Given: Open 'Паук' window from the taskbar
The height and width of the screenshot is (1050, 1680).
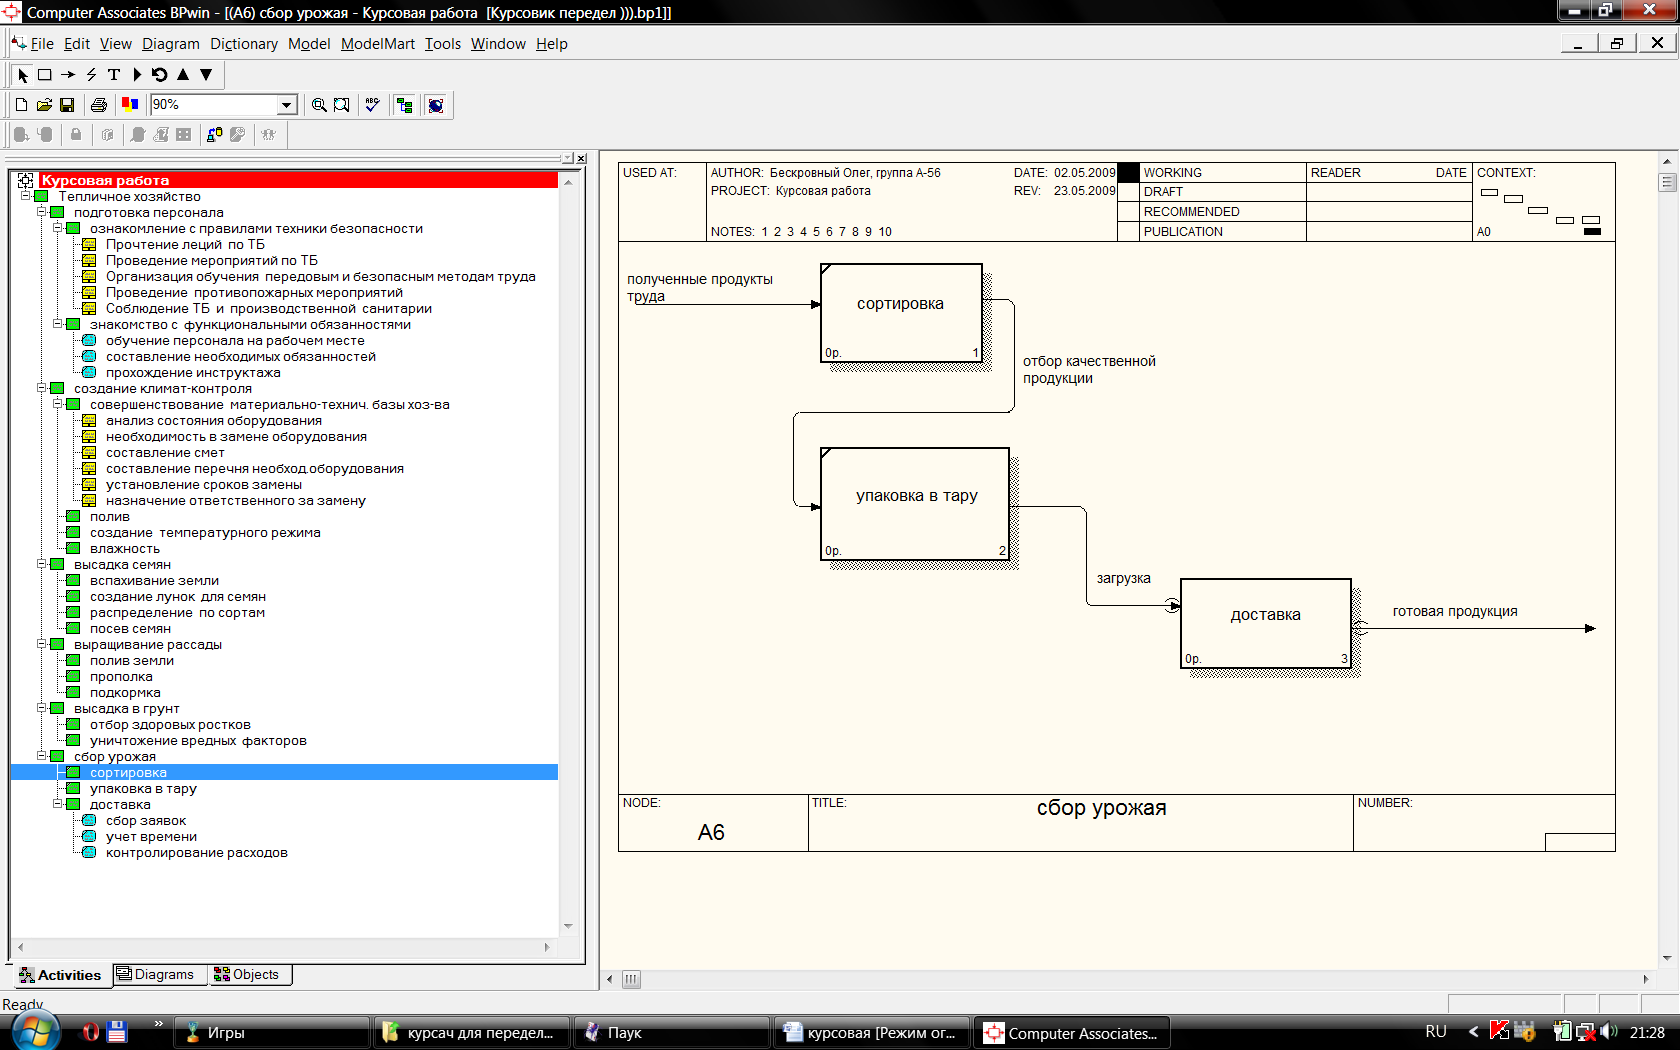Looking at the screenshot, I should (x=669, y=1033).
